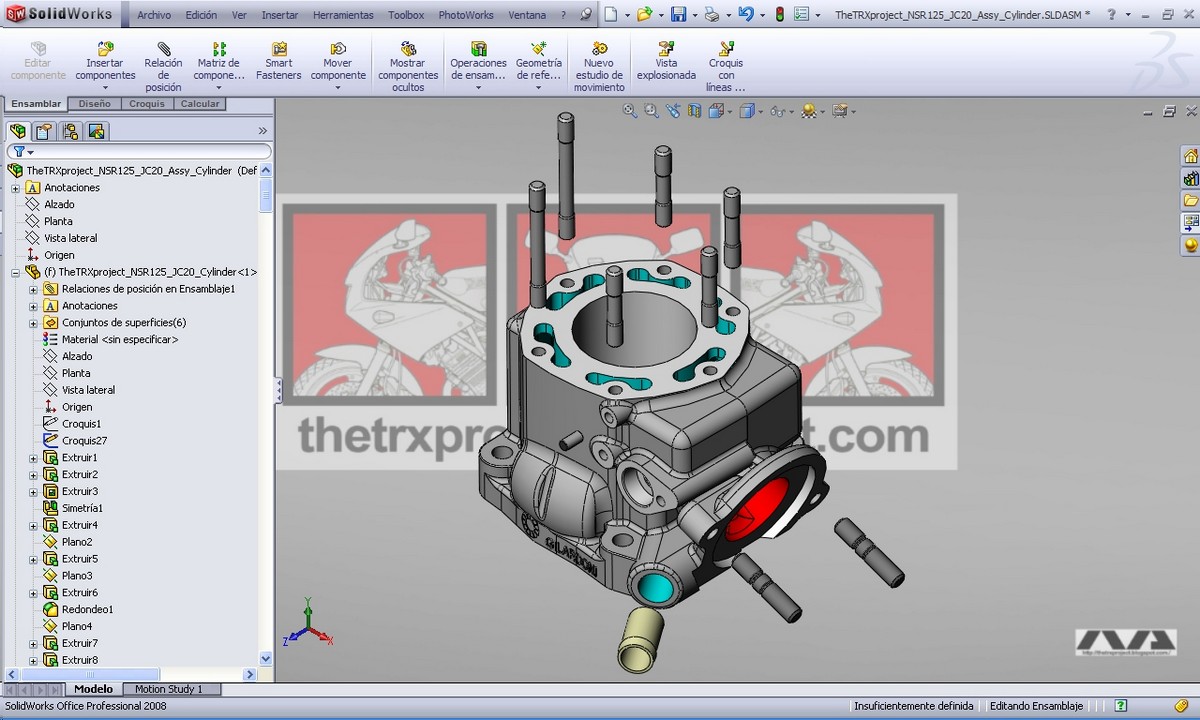Screen dimensions: 1200x720
Task: Expand the Conjuntos de superficies(6) node
Action: 33,323
